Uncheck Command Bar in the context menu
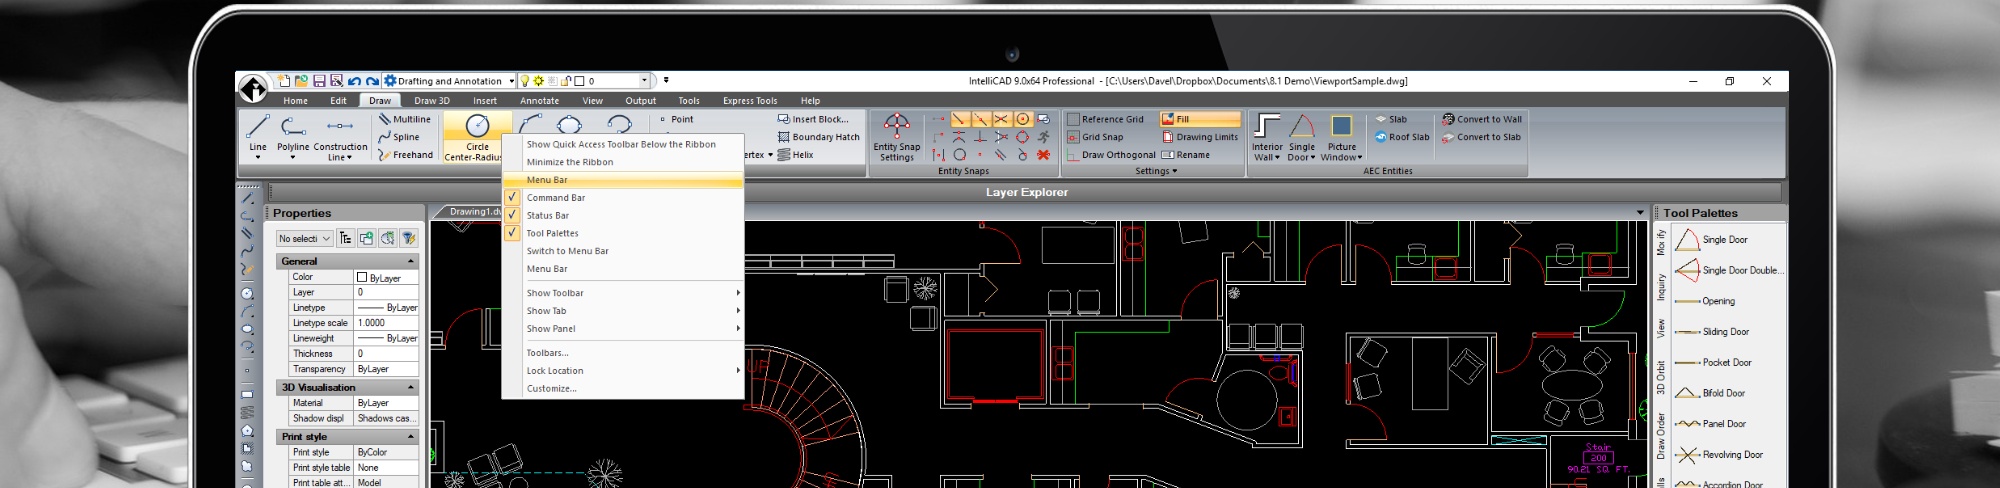 [x=622, y=198]
